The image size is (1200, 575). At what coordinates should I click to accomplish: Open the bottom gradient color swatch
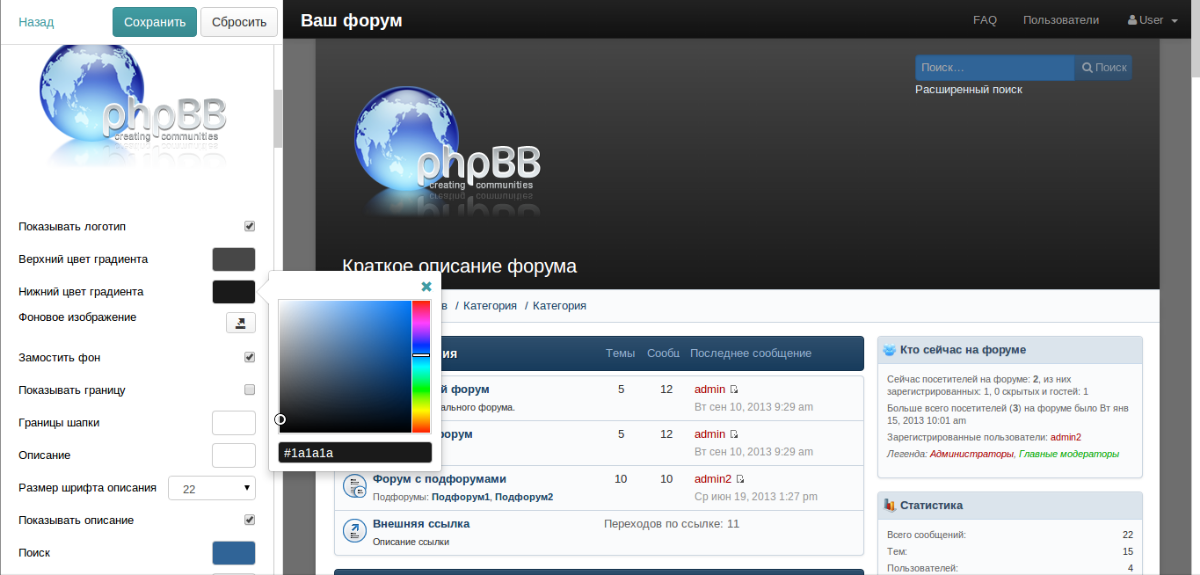coord(234,292)
